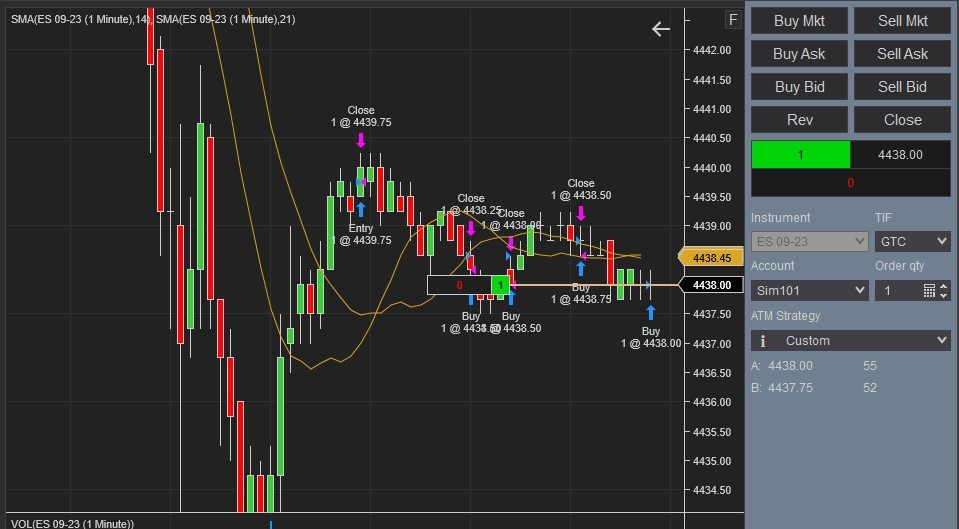Click the Buy 1 @ 4438.75 execution label
Image resolution: width=959 pixels, height=529 pixels.
(580, 293)
